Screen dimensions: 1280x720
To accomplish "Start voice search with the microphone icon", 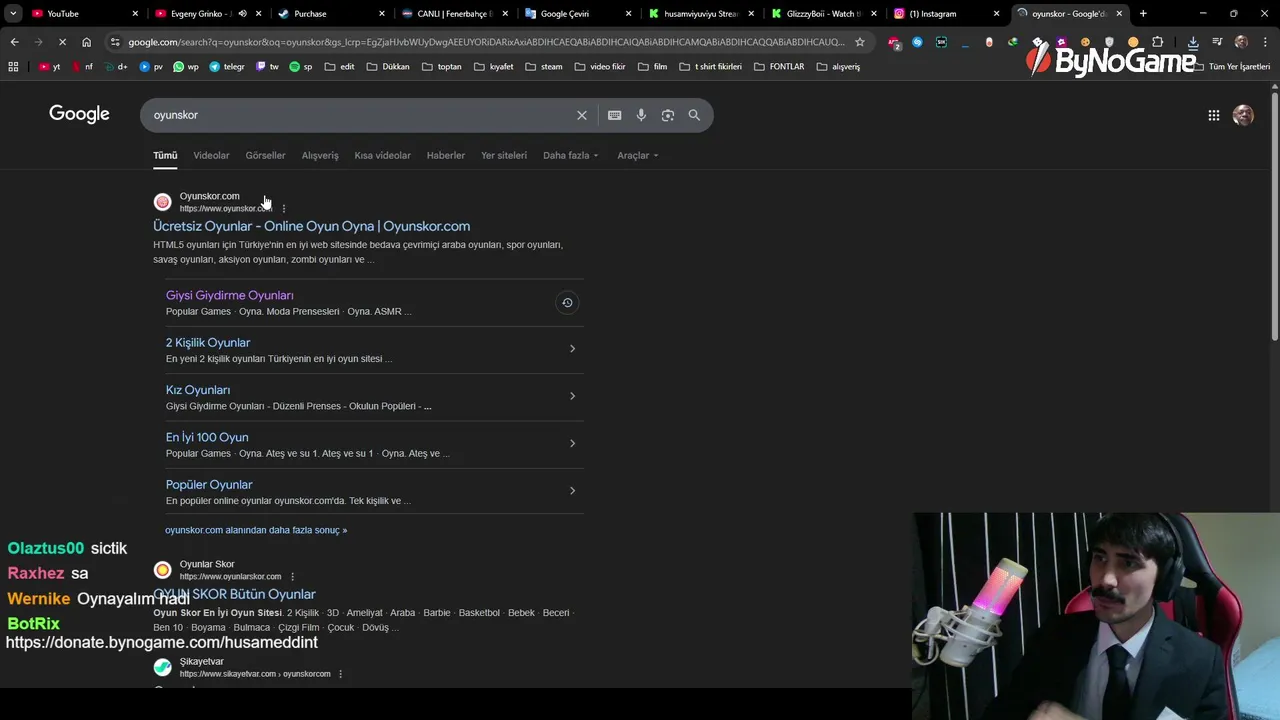I will click(x=641, y=115).
